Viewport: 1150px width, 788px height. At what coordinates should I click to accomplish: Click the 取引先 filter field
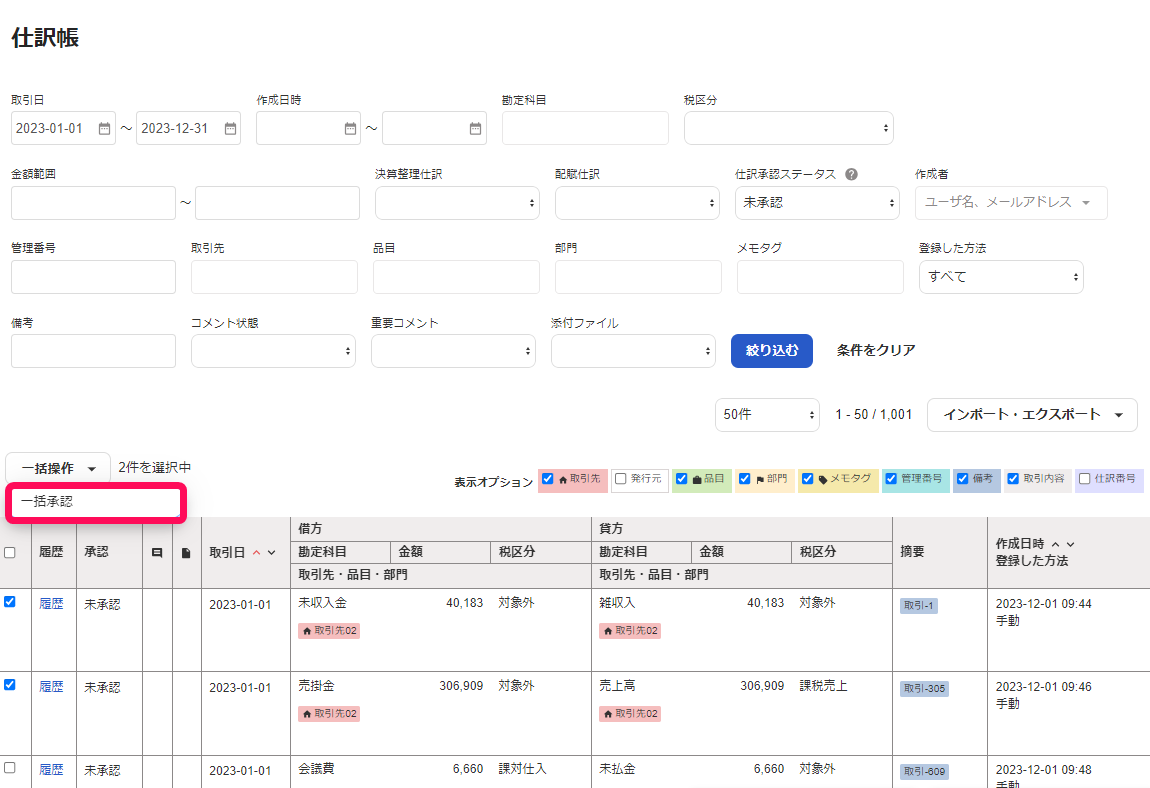[x=274, y=277]
